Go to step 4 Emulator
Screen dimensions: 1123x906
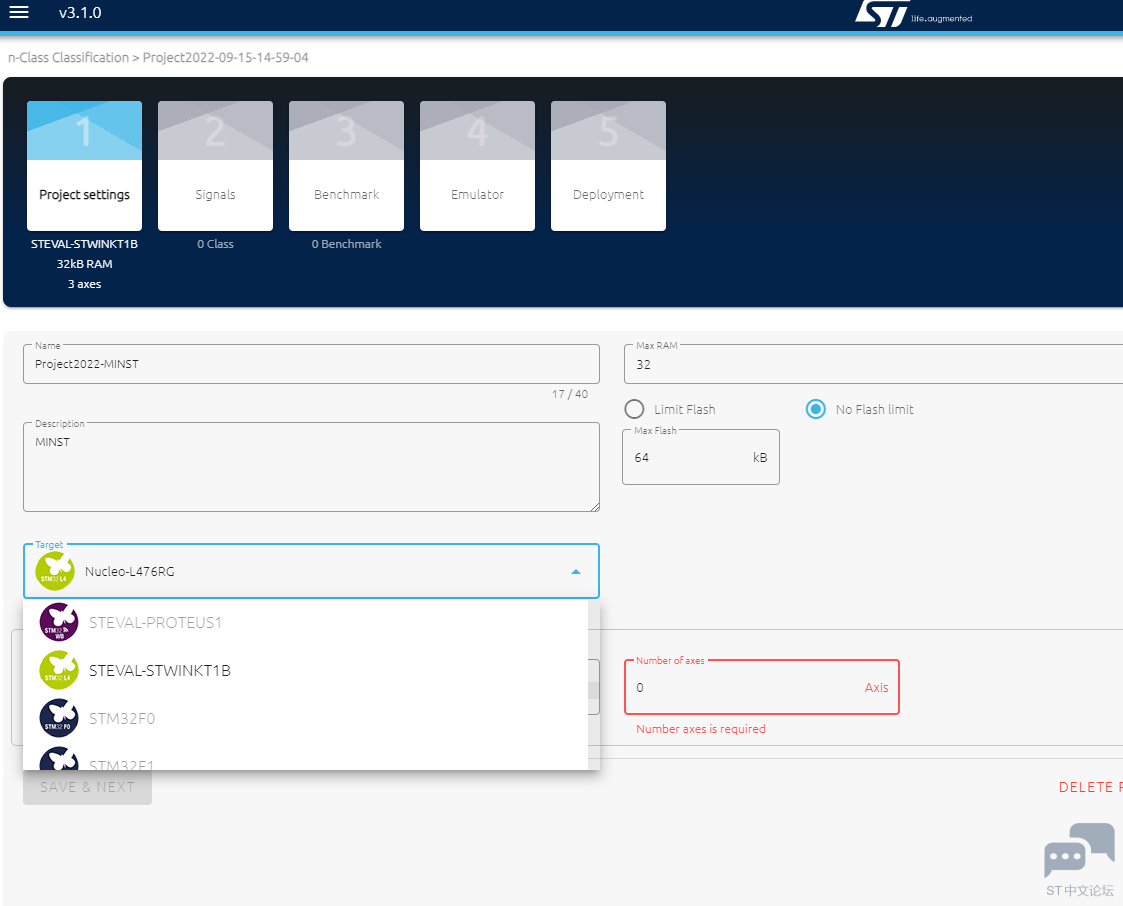(478, 166)
